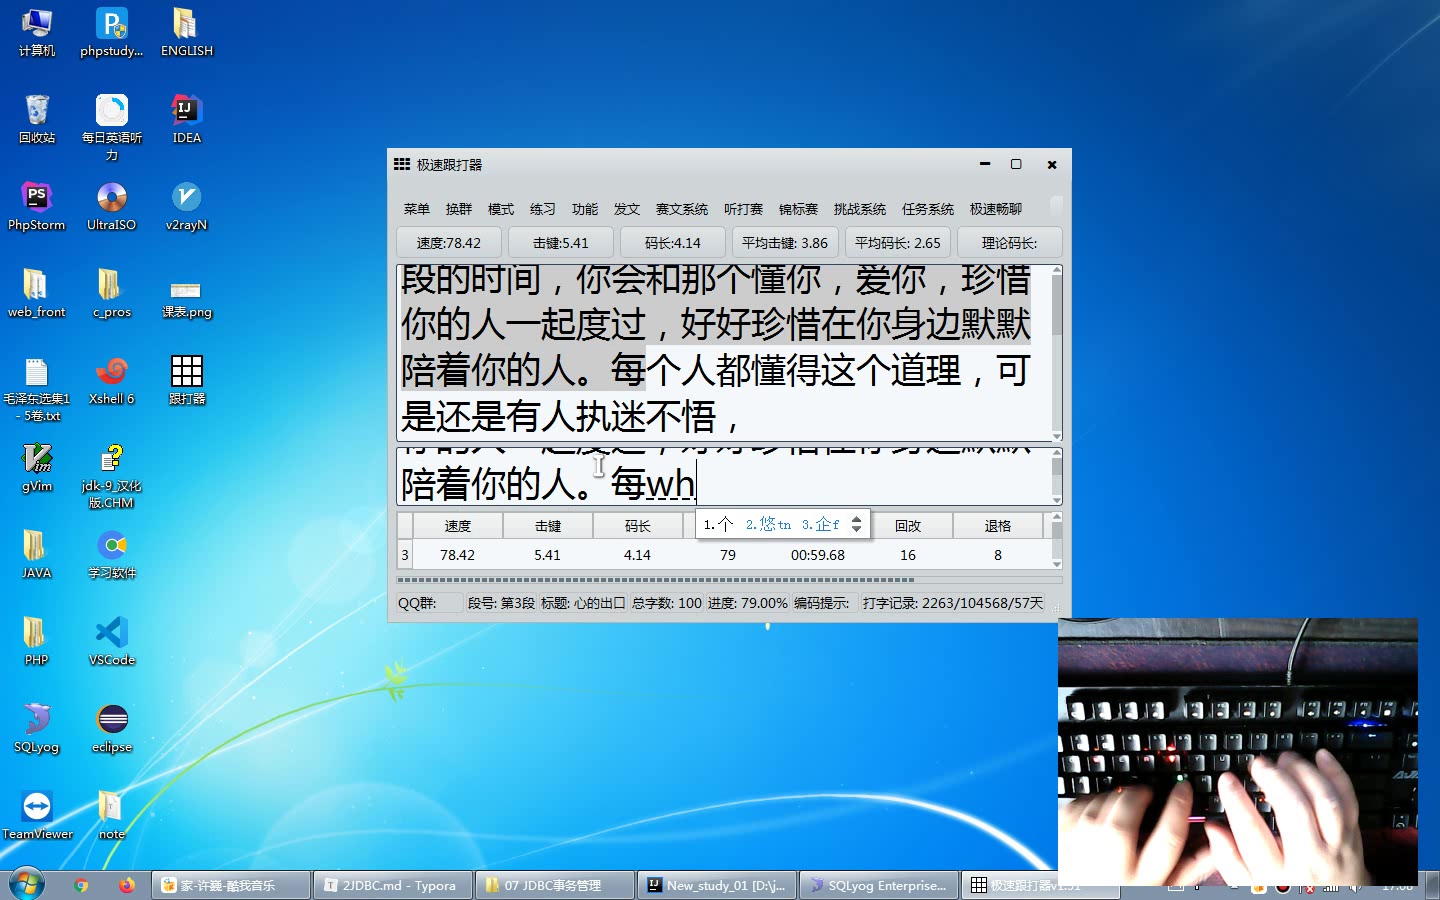Select the 速度 column header in results table

[458, 526]
